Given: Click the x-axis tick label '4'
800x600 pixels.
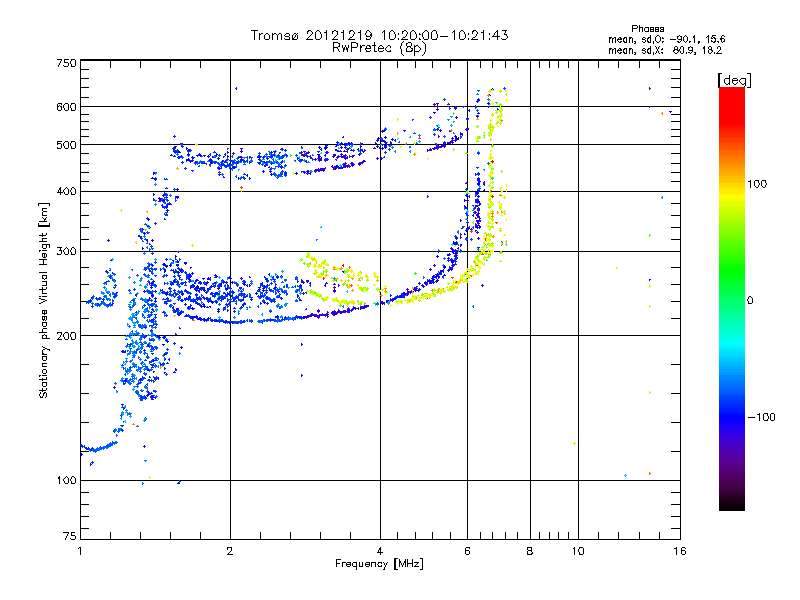Looking at the screenshot, I should (x=380, y=551).
